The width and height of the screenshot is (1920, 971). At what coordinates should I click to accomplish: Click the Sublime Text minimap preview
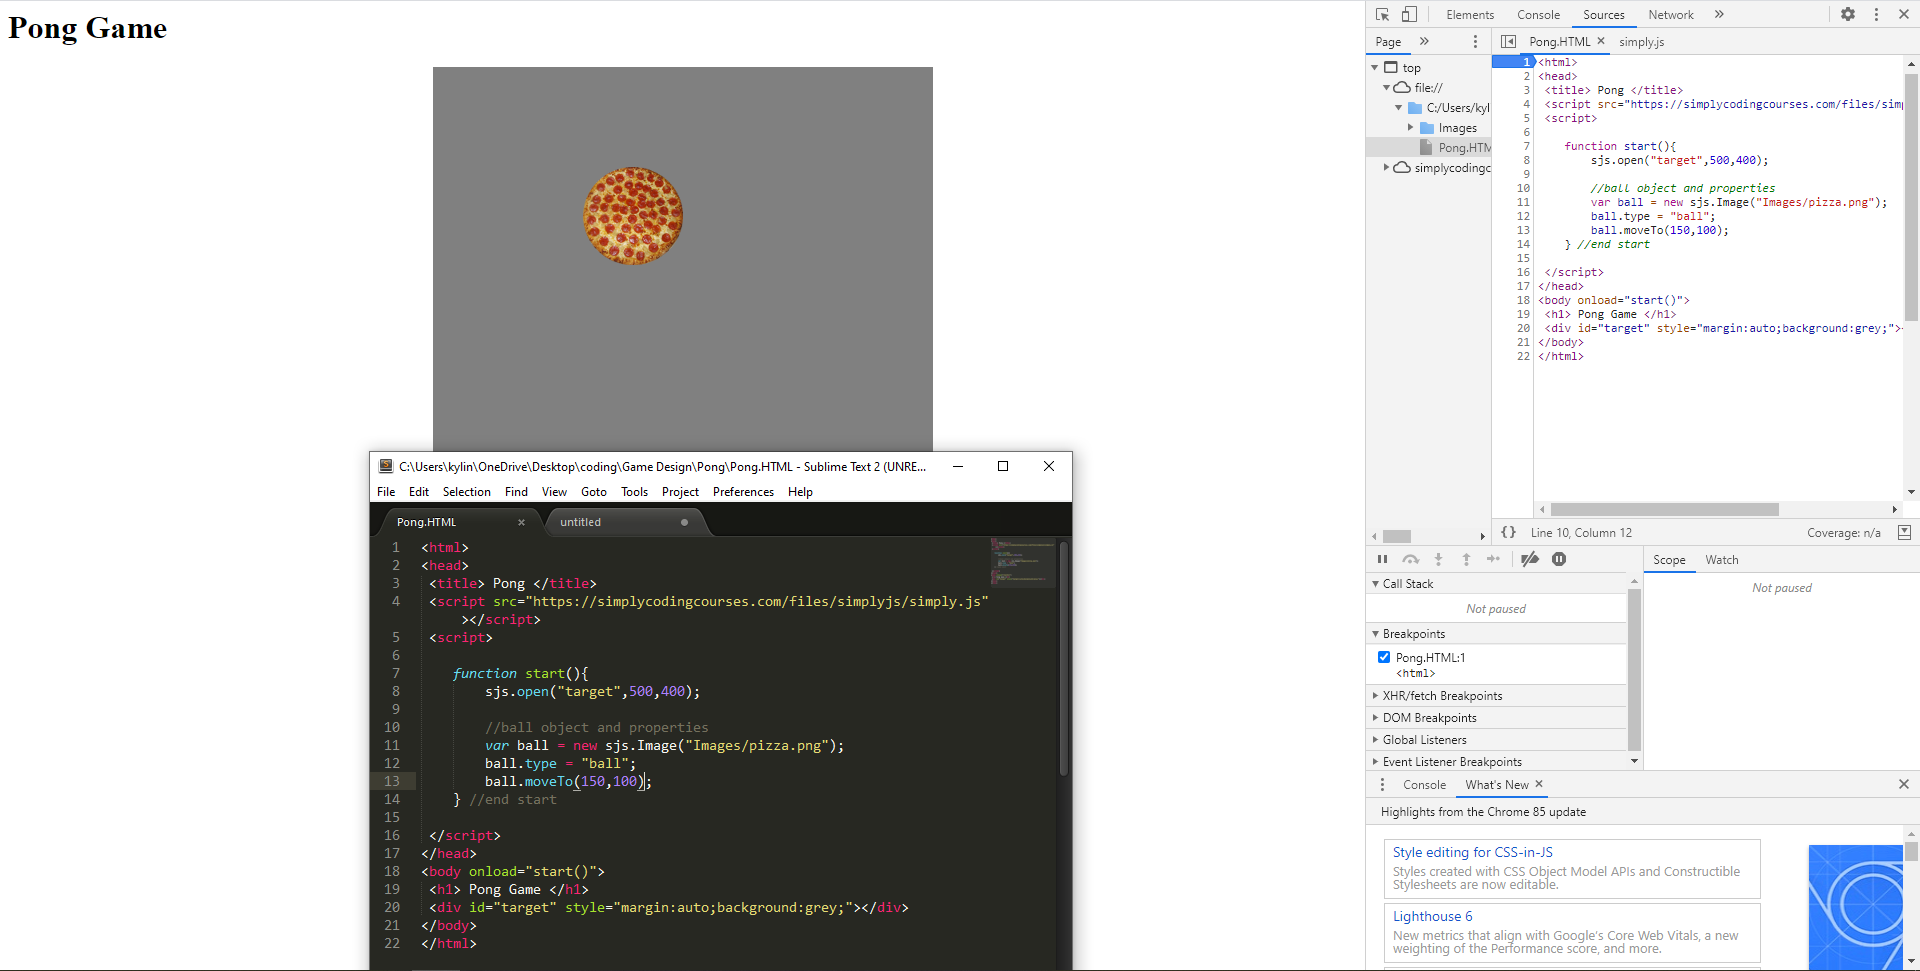(x=1022, y=562)
